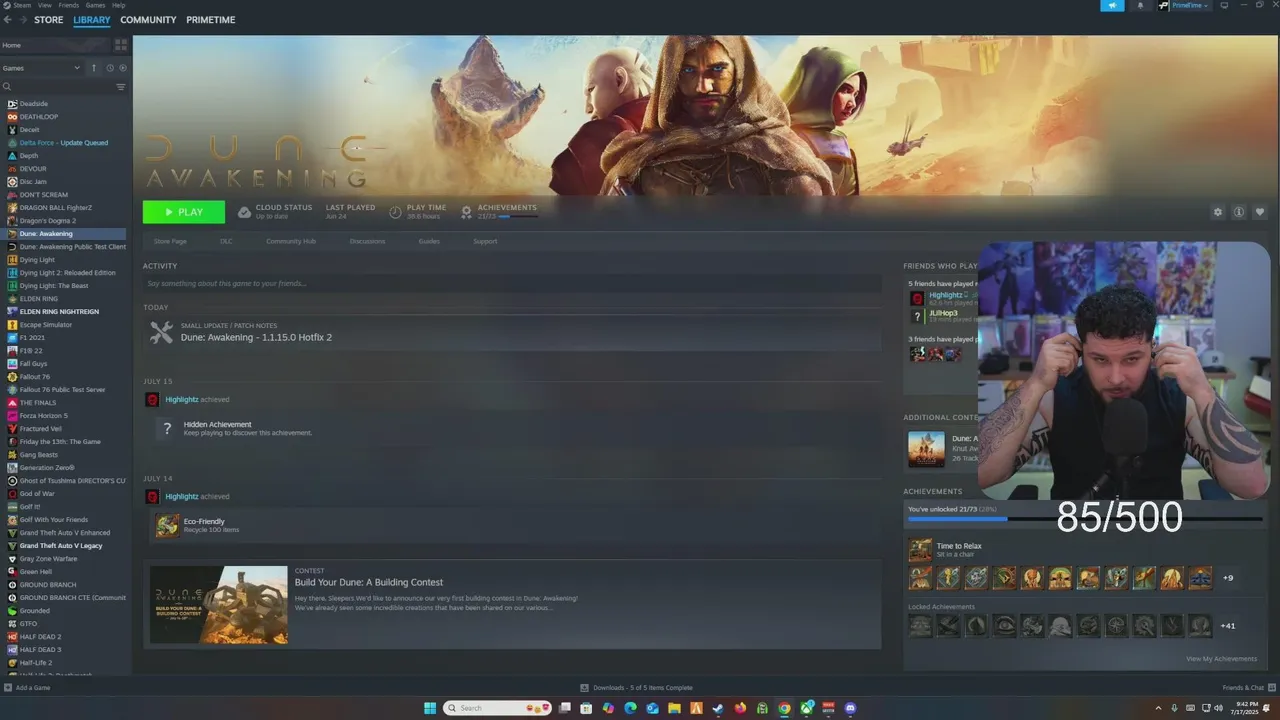The width and height of the screenshot is (1280, 720).
Task: Open the Dune soundtrack additional content thumbnail
Action: coord(926,449)
